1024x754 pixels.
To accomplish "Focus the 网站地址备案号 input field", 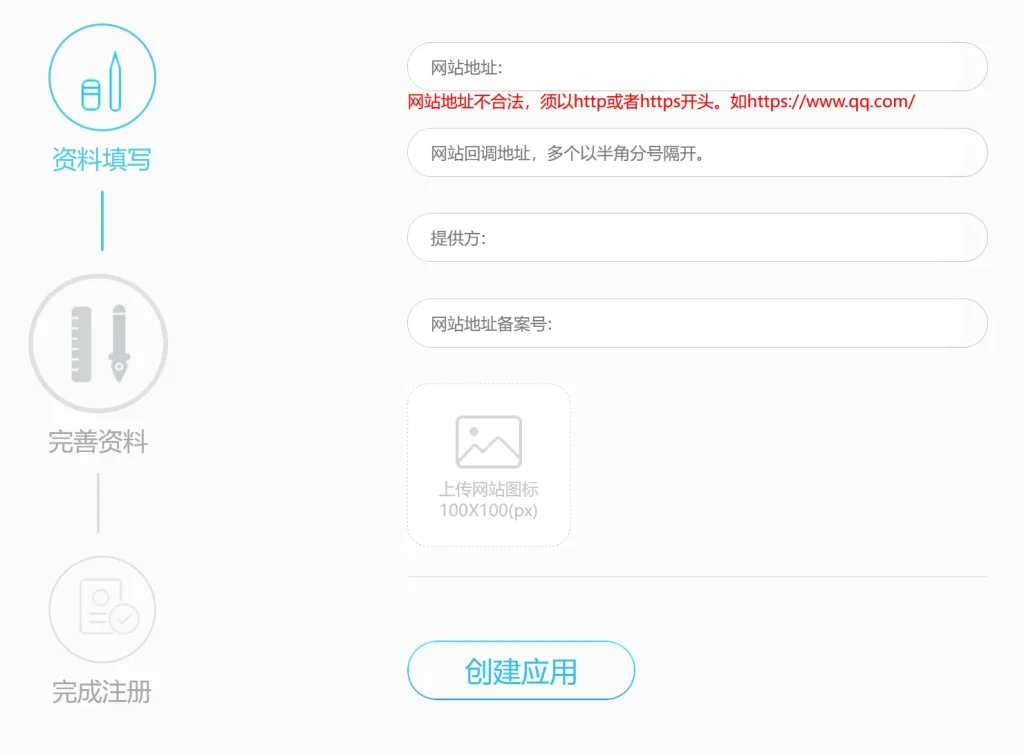I will 697,323.
